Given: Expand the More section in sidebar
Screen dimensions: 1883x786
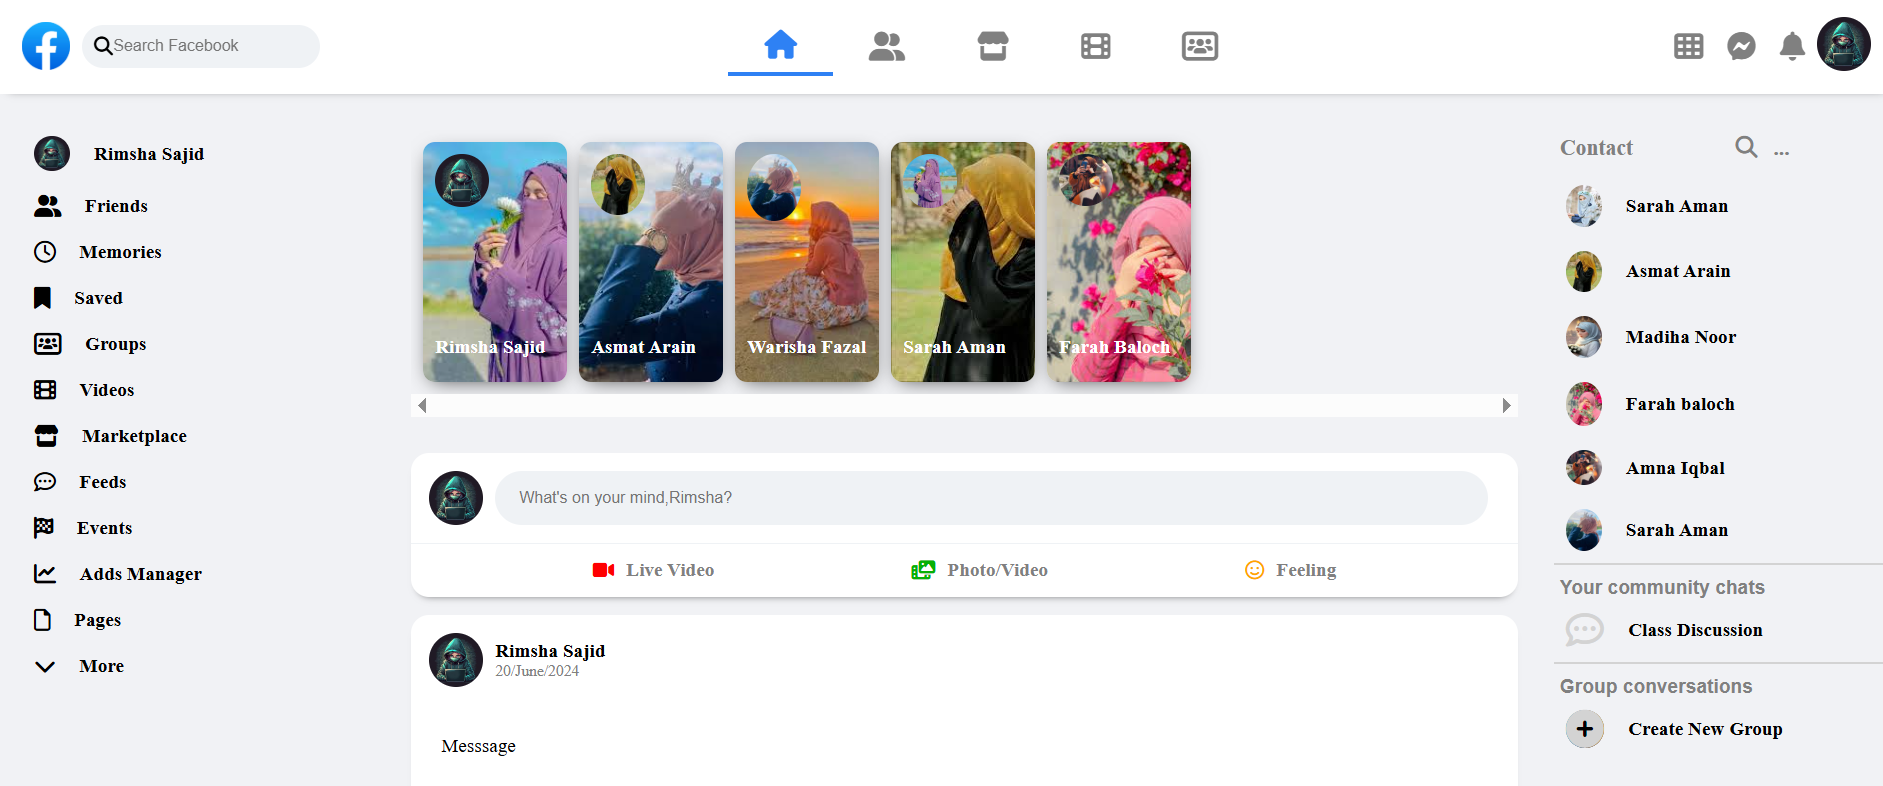Looking at the screenshot, I should (80, 666).
